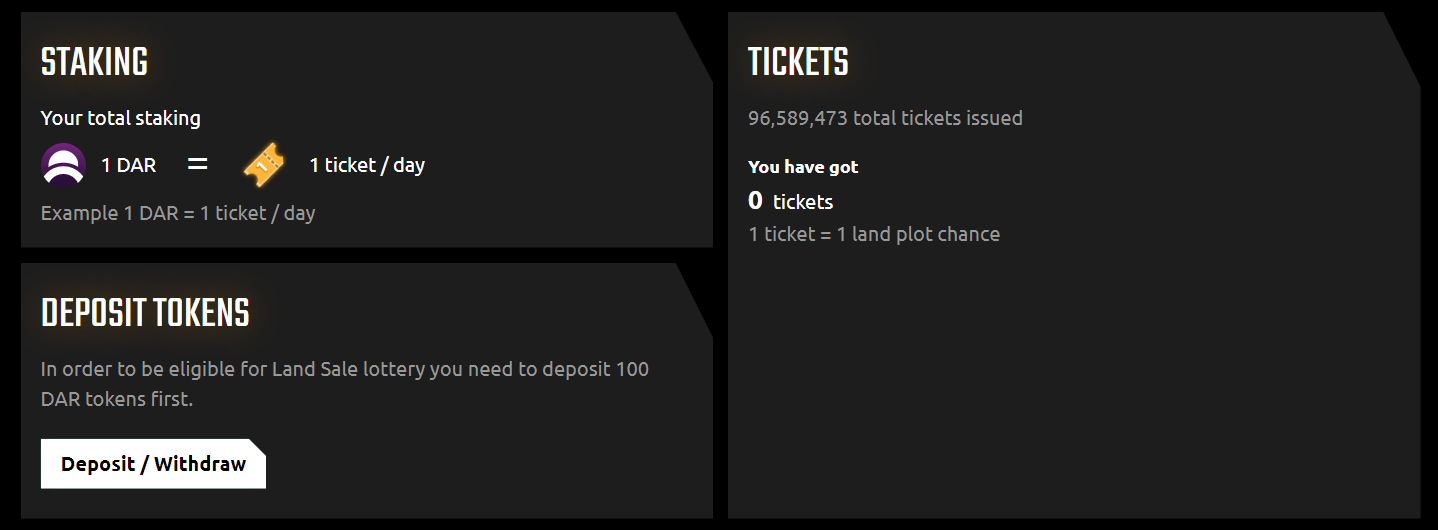1438x530 pixels.
Task: Click the 'Example 1 DAR = 1 ticket / day' note
Action: [178, 213]
